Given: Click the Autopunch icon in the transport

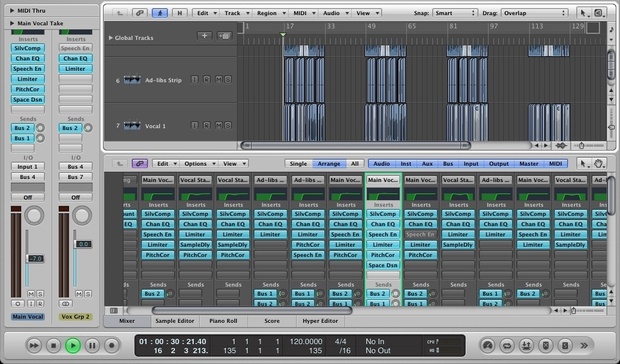Looking at the screenshot, I should pyautogui.click(x=526, y=346).
